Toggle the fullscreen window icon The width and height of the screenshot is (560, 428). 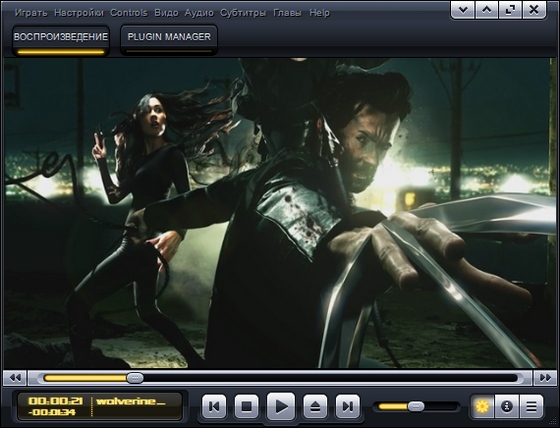[x=510, y=10]
